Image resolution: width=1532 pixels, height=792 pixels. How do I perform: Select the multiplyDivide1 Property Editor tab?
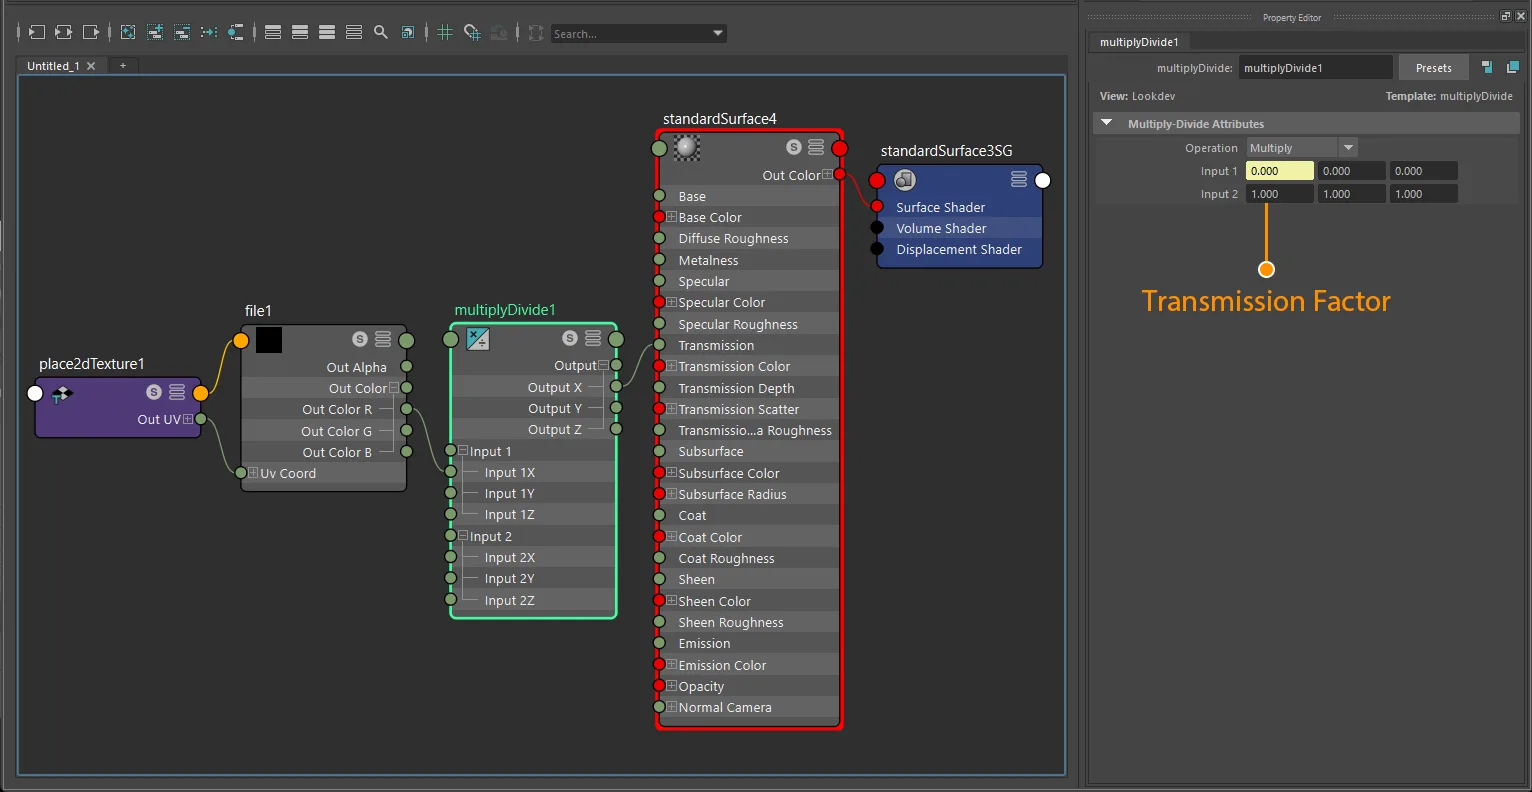point(1139,42)
